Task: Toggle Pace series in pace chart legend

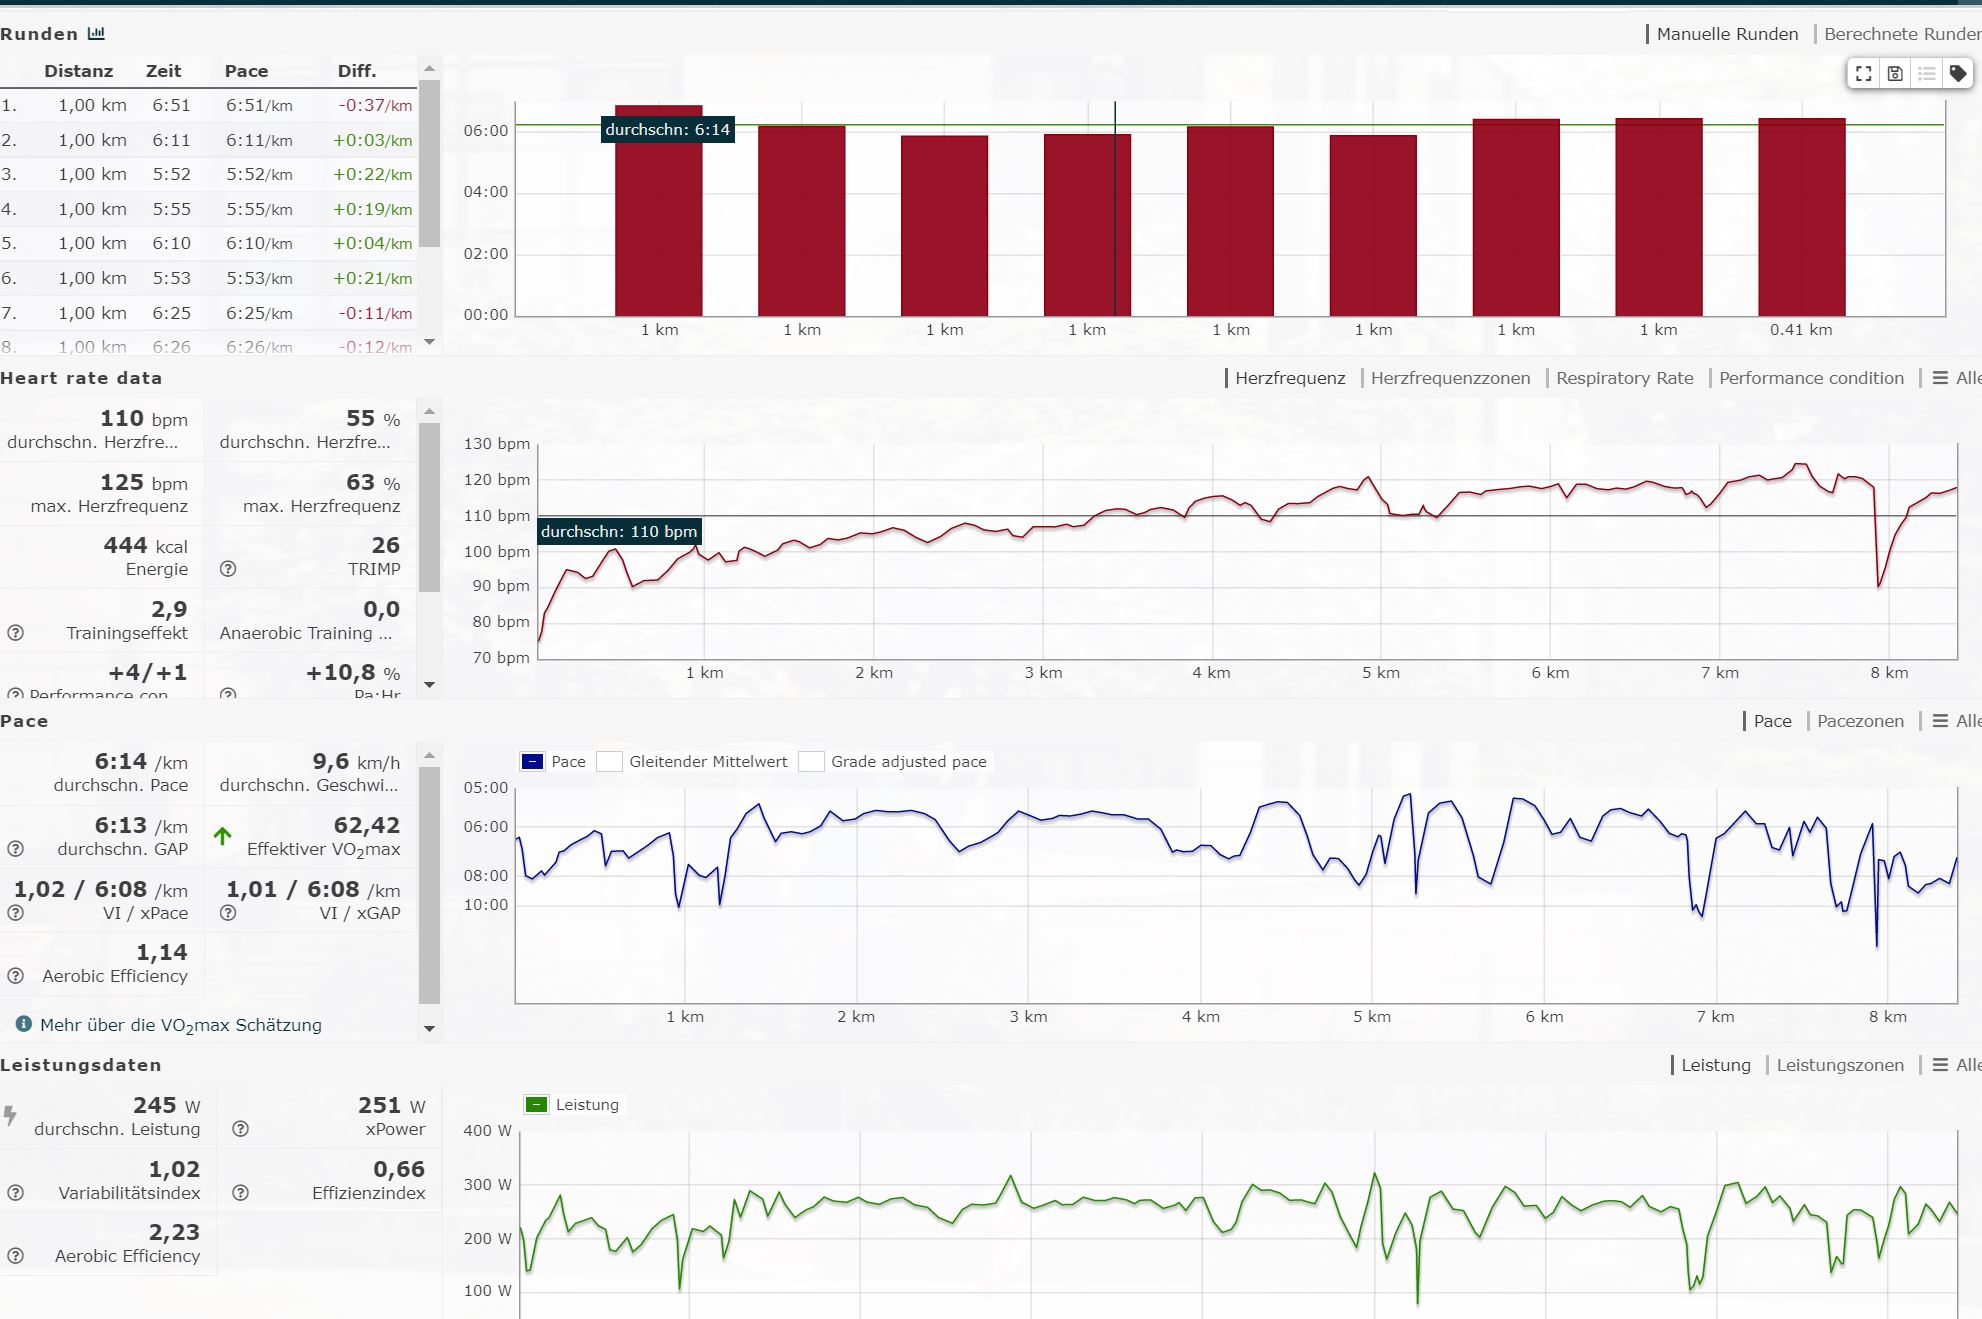Action: pyautogui.click(x=533, y=762)
